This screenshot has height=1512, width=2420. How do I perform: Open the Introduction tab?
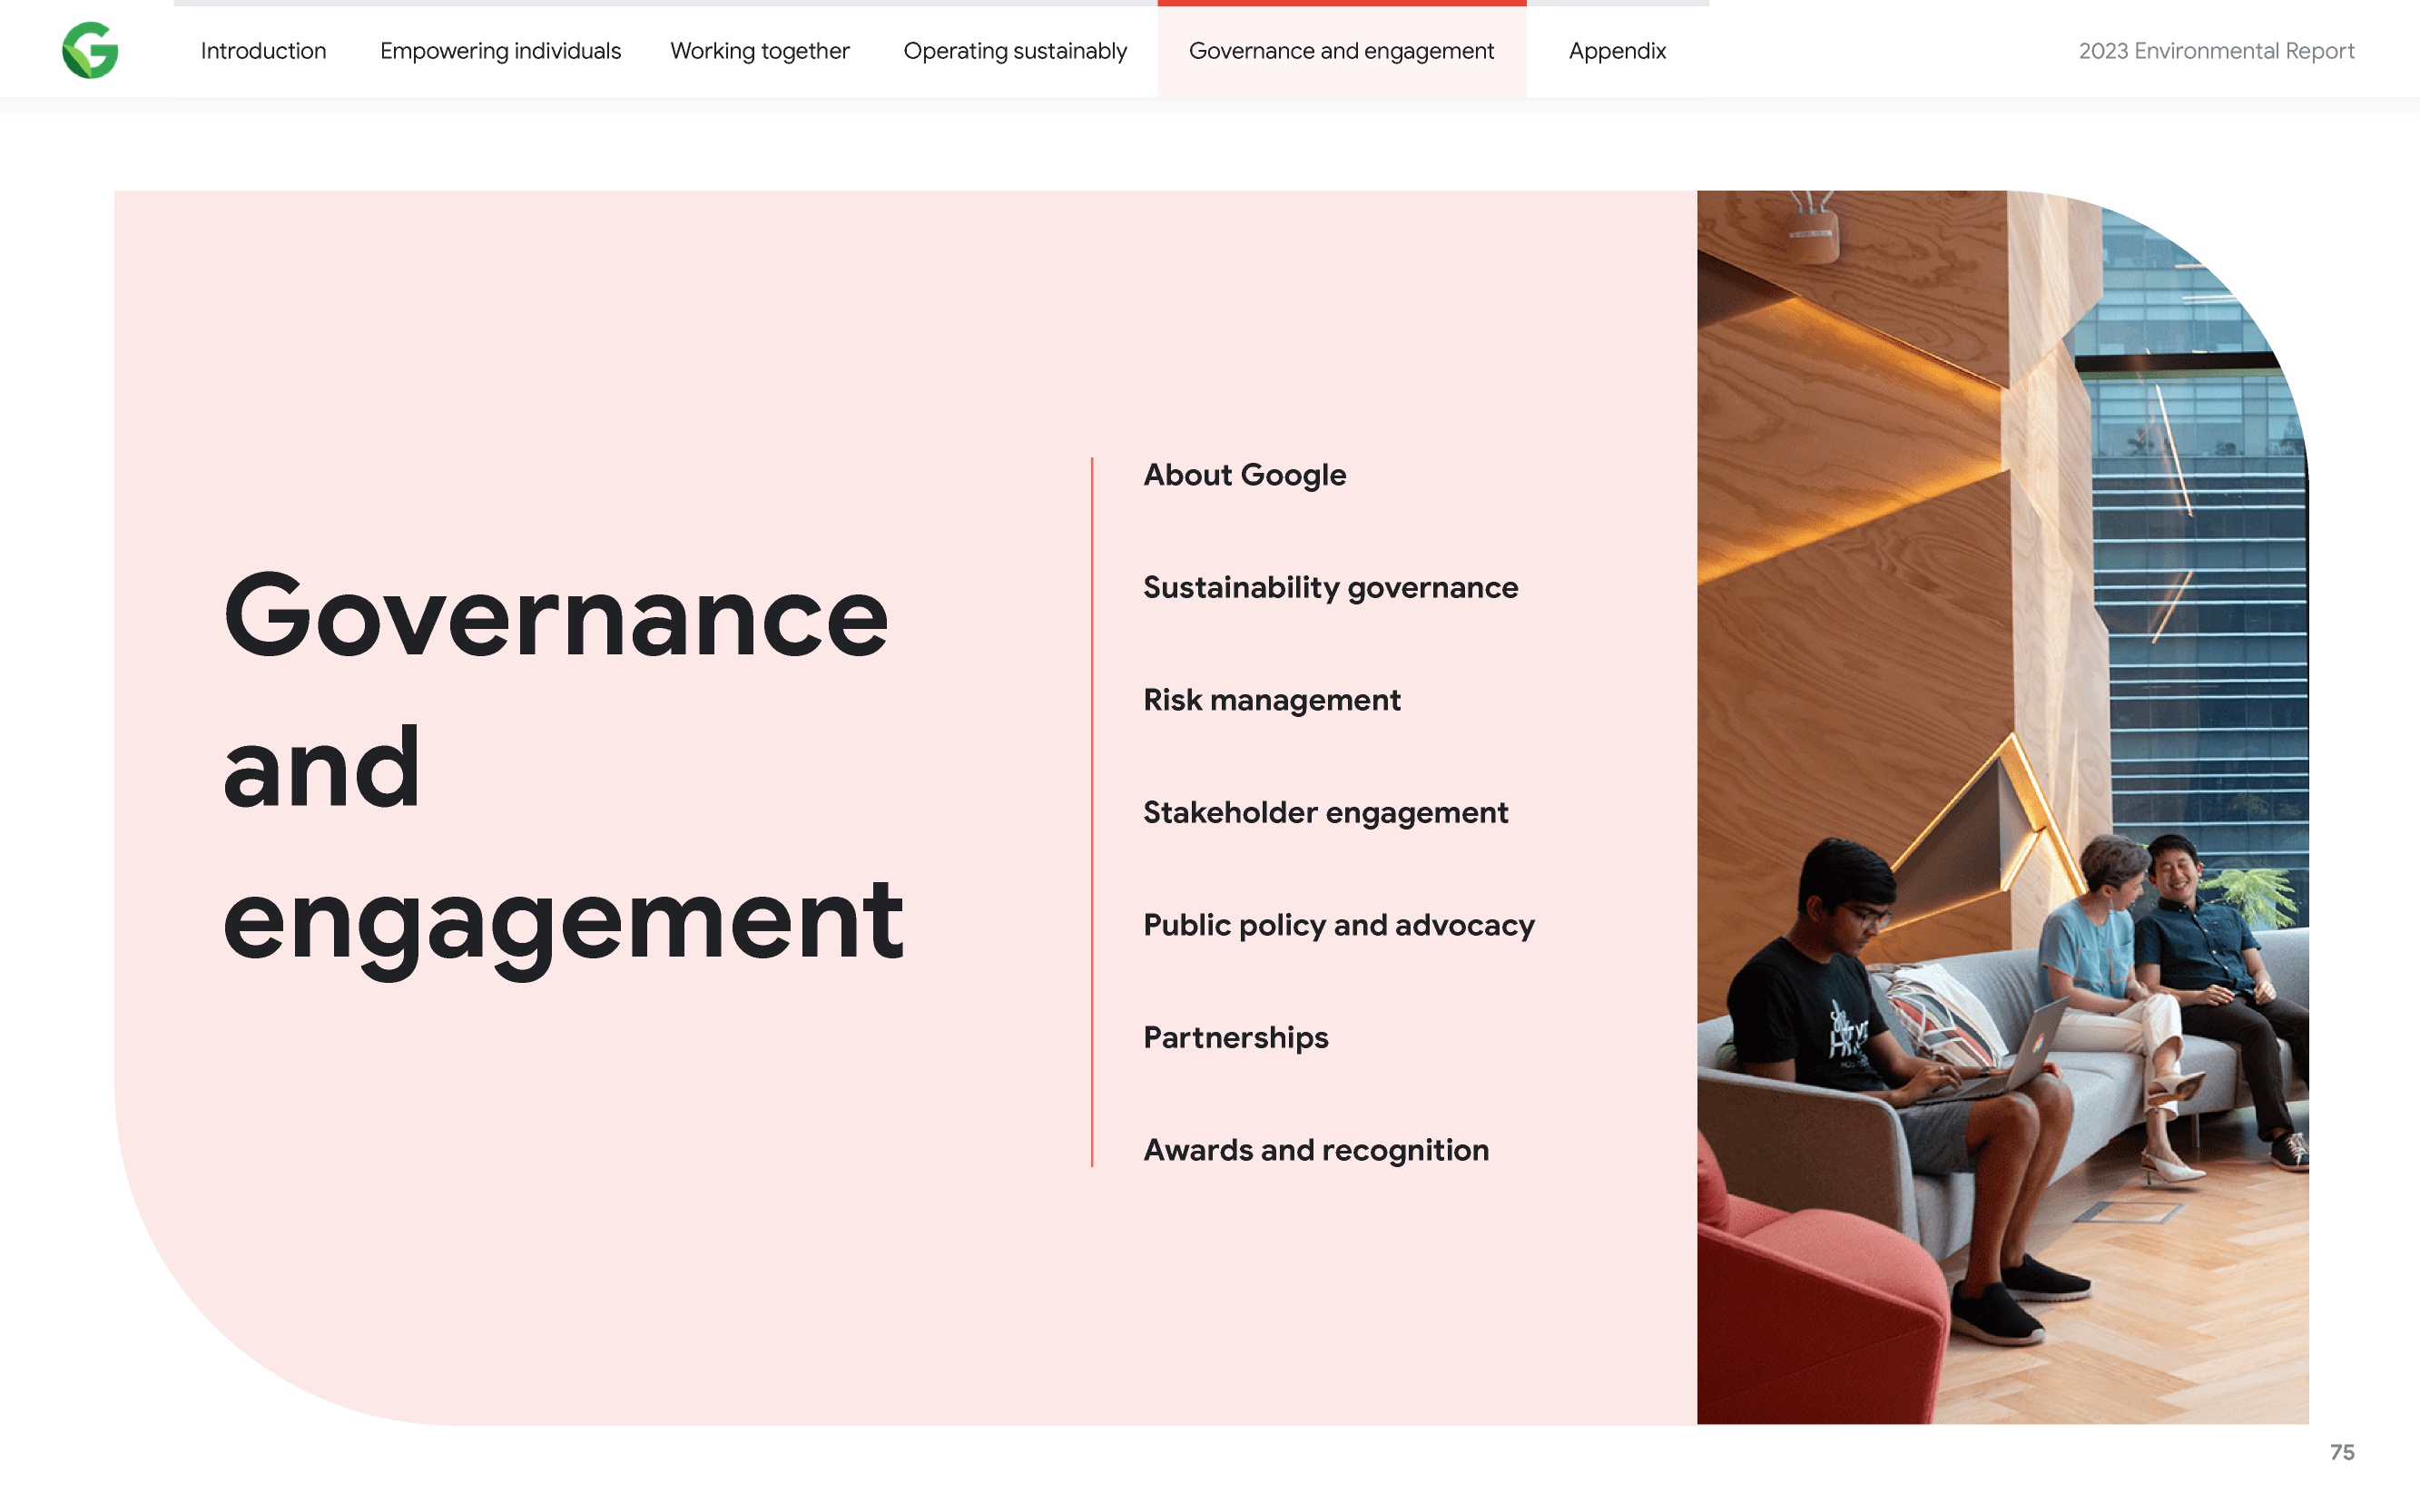263,51
